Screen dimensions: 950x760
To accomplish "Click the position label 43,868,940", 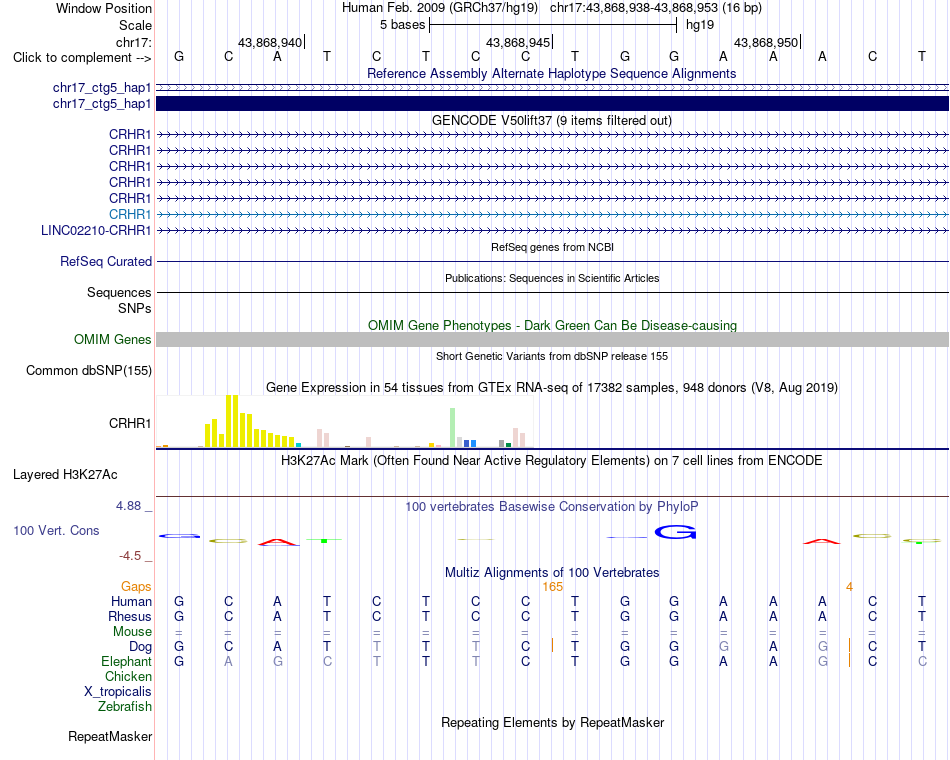I will [x=270, y=42].
